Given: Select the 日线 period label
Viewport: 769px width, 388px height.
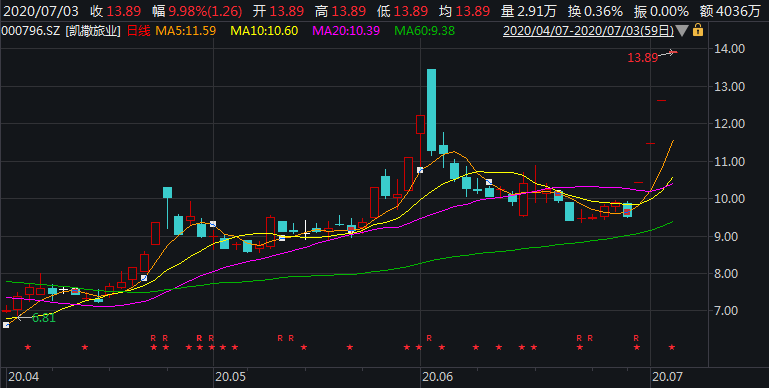Looking at the screenshot, I should pos(139,31).
